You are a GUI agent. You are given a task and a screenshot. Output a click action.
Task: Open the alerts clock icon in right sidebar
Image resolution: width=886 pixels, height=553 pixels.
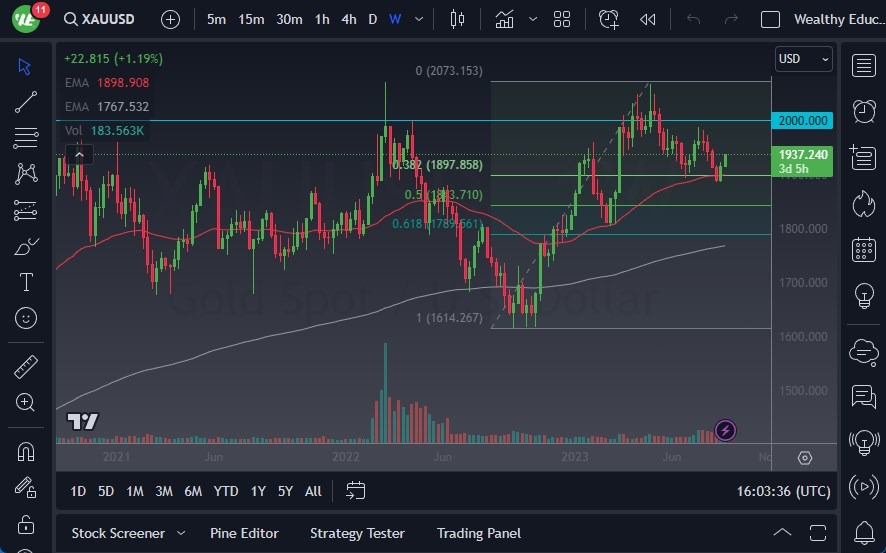coord(864,111)
